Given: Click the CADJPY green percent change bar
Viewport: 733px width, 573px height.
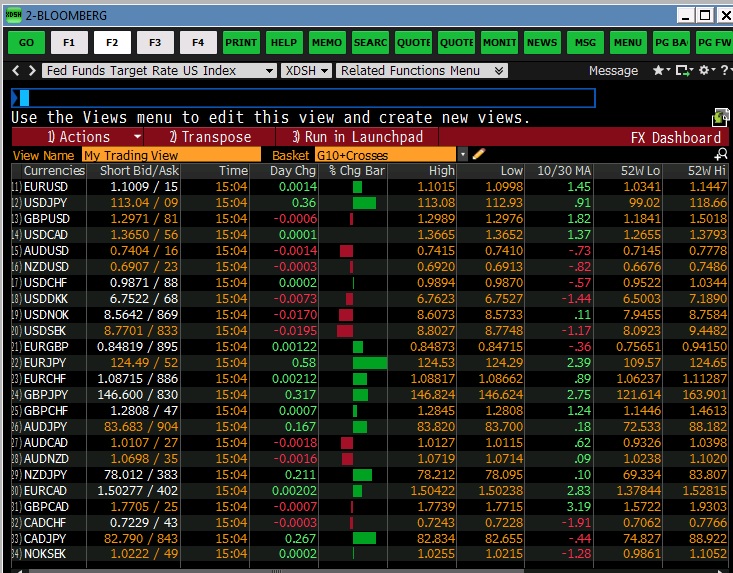Looking at the screenshot, I should click(364, 538).
